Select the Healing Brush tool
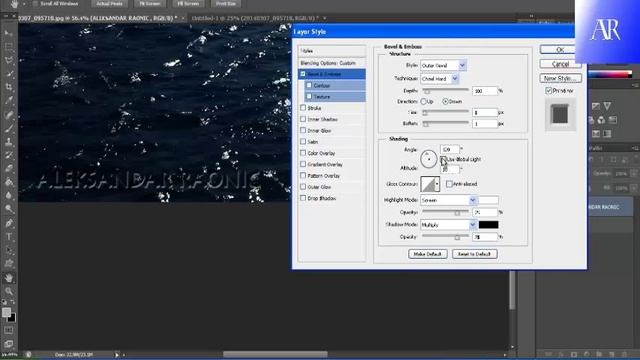The image size is (640, 360). (9, 115)
